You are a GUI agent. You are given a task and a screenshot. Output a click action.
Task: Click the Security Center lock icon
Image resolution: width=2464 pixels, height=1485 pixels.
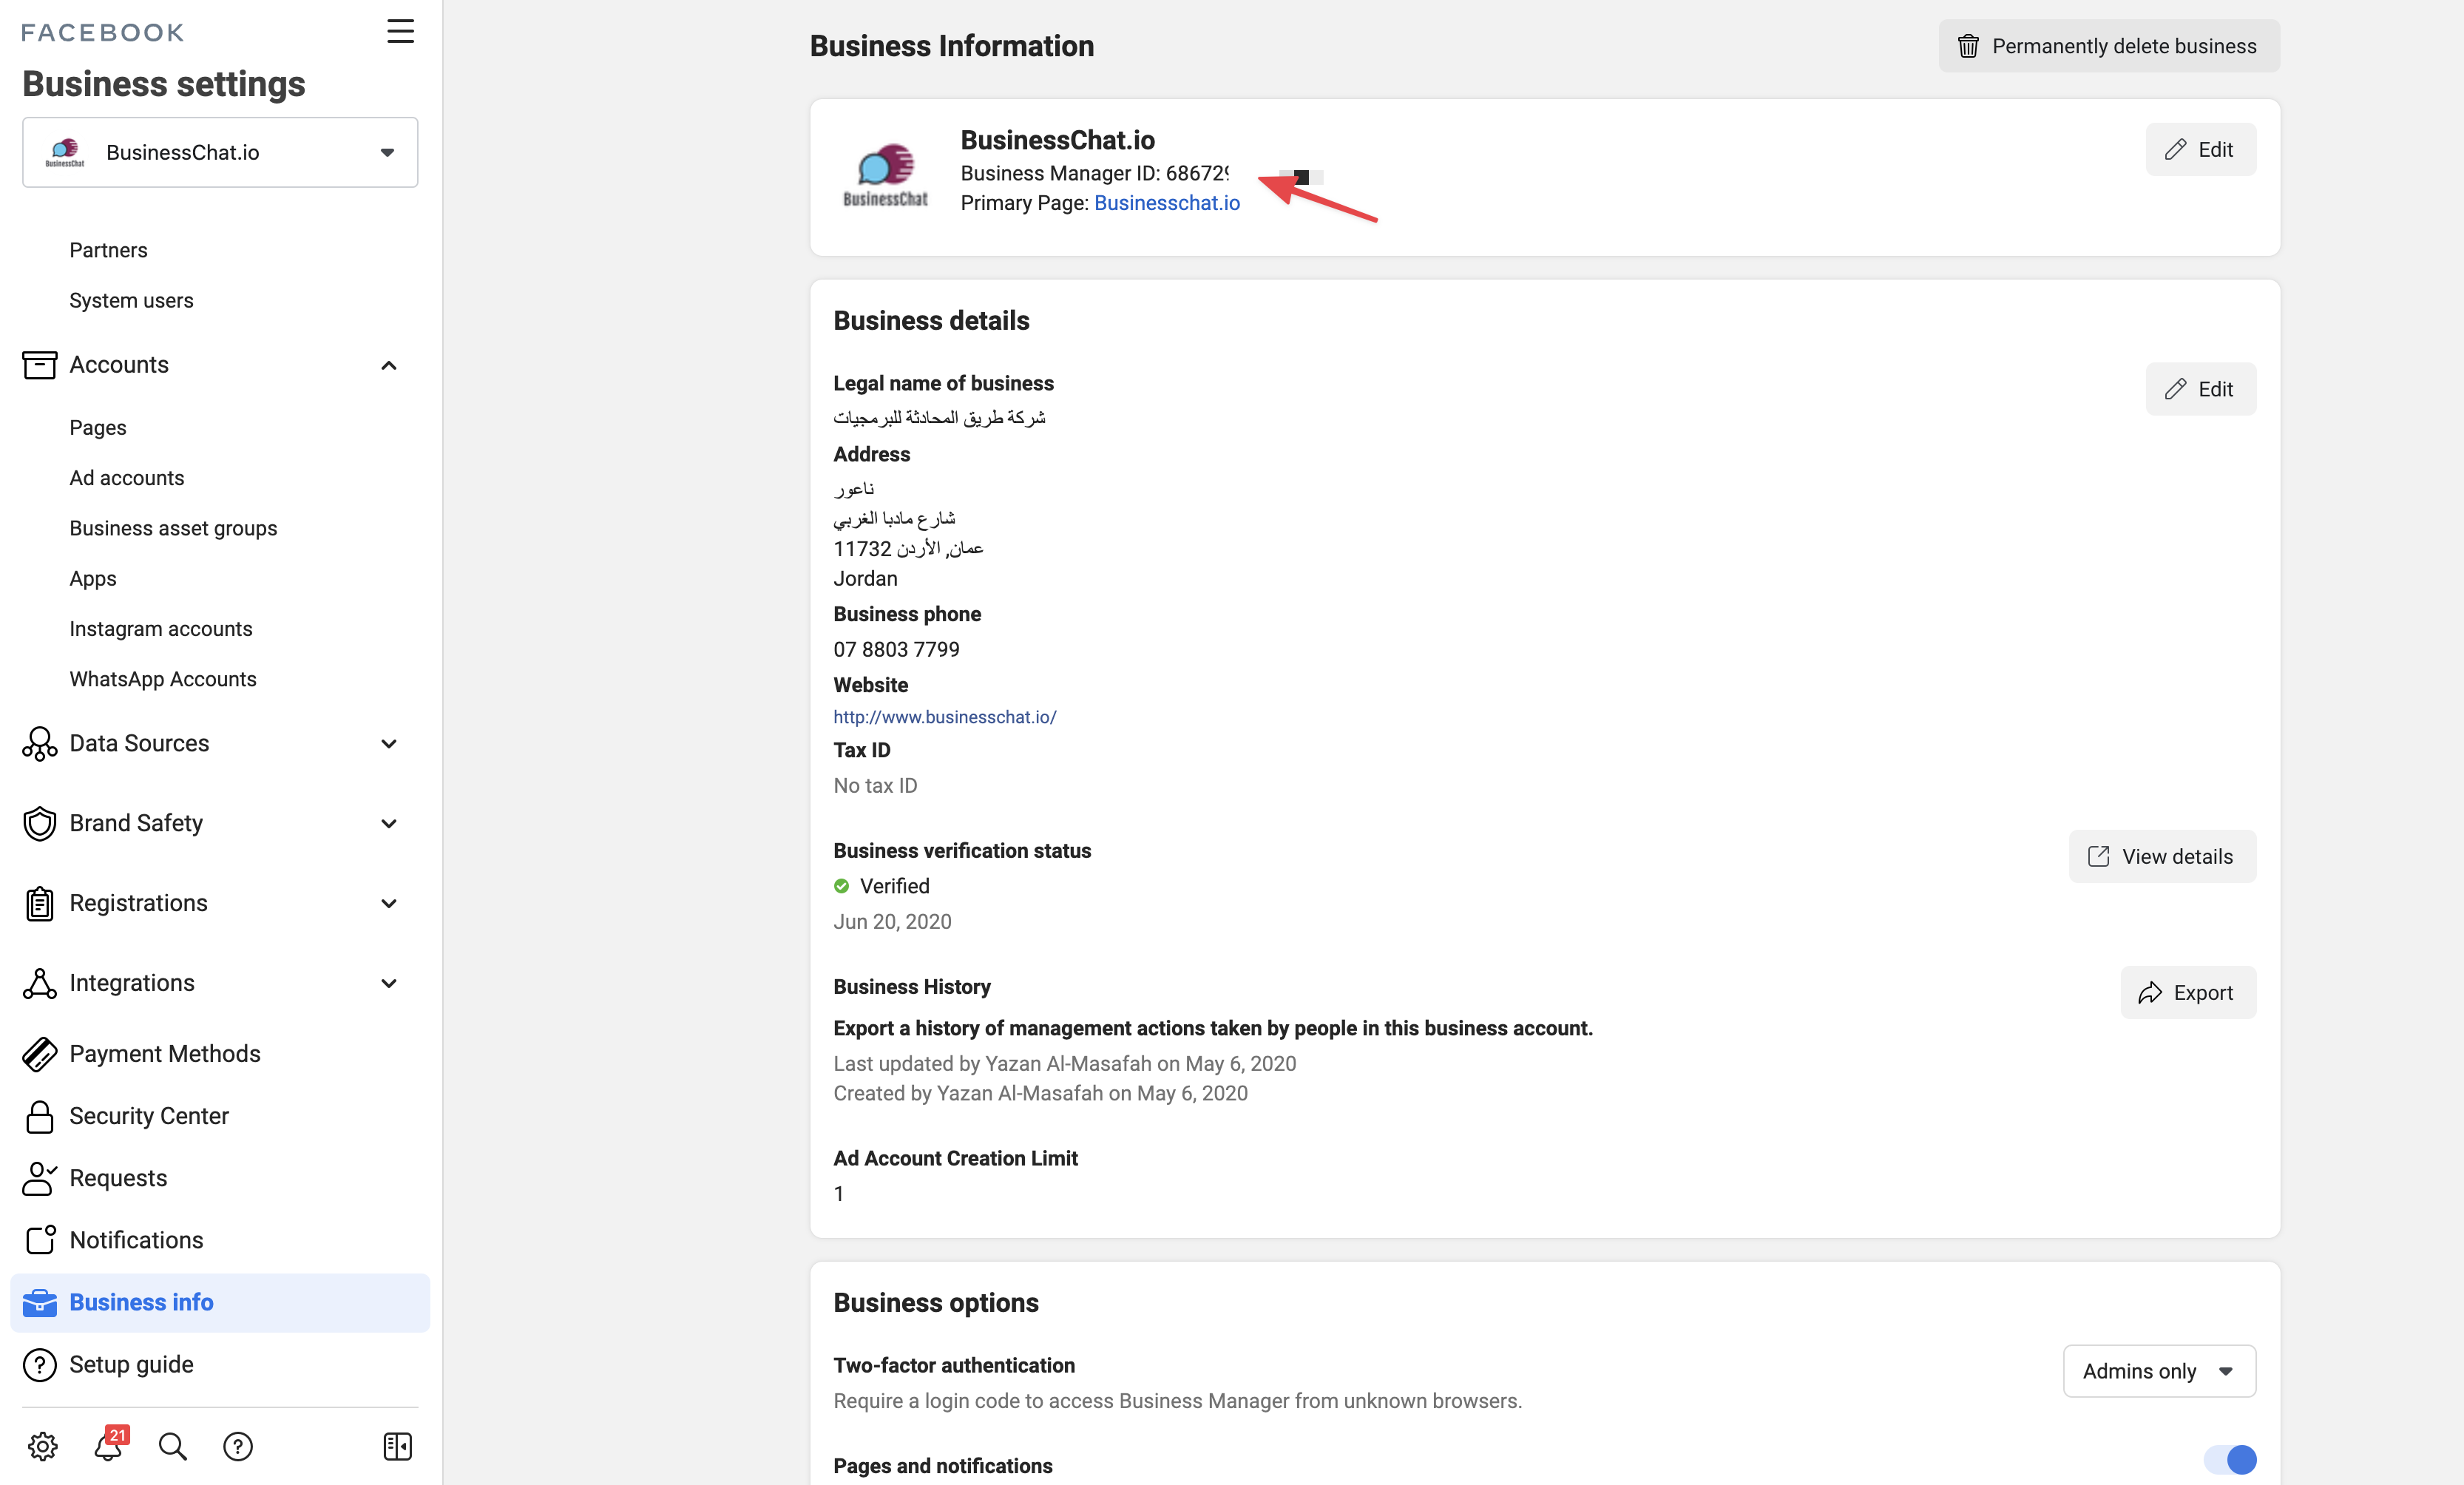(39, 1116)
